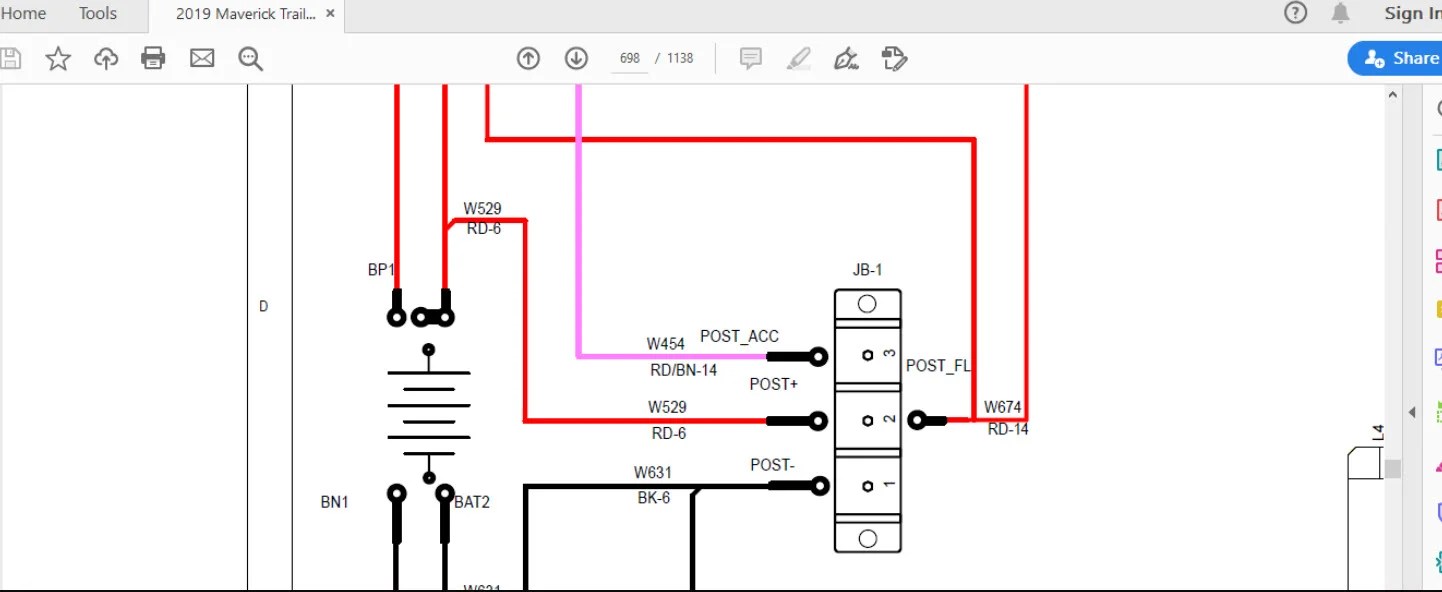1442x592 pixels.
Task: Click the JB-1 label in diagram
Action: pos(867,270)
